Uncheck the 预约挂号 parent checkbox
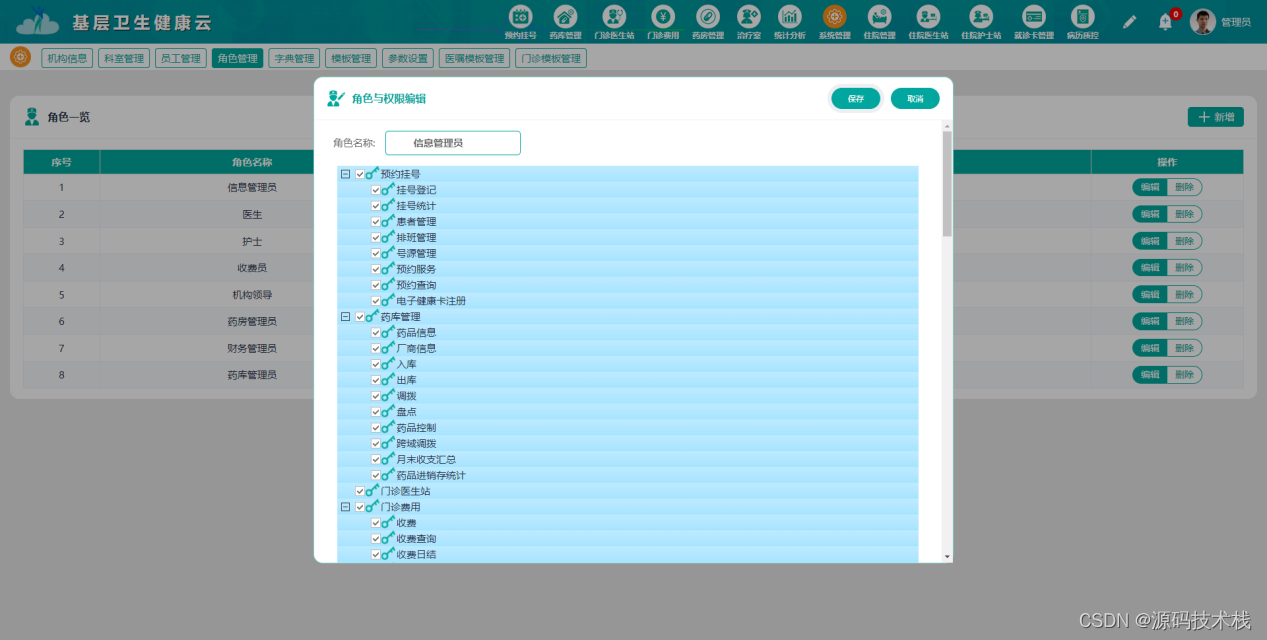Screen dimensions: 1267x640 pos(360,174)
